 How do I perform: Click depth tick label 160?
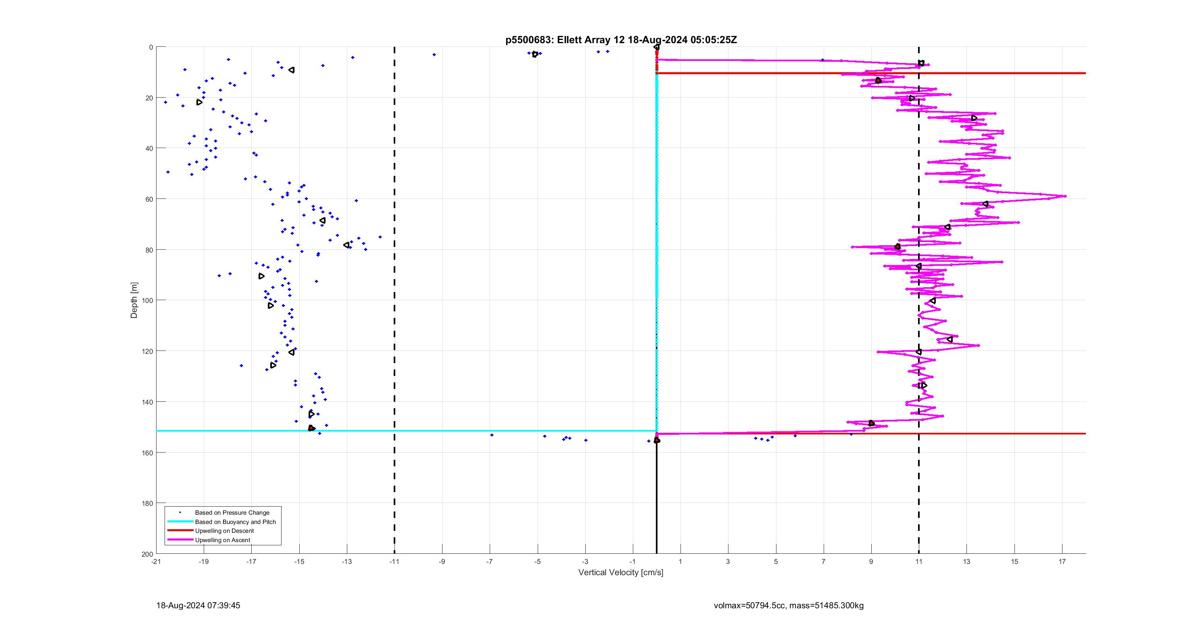[146, 453]
